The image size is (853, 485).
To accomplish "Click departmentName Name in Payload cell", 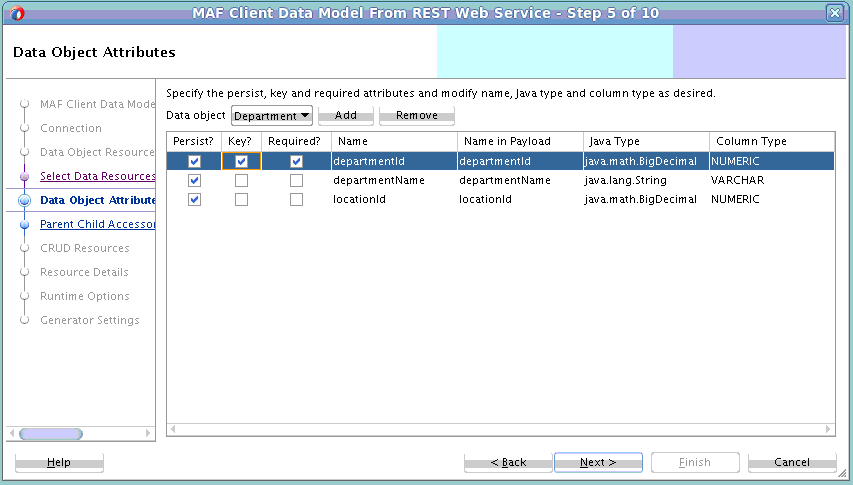I will click(521, 181).
